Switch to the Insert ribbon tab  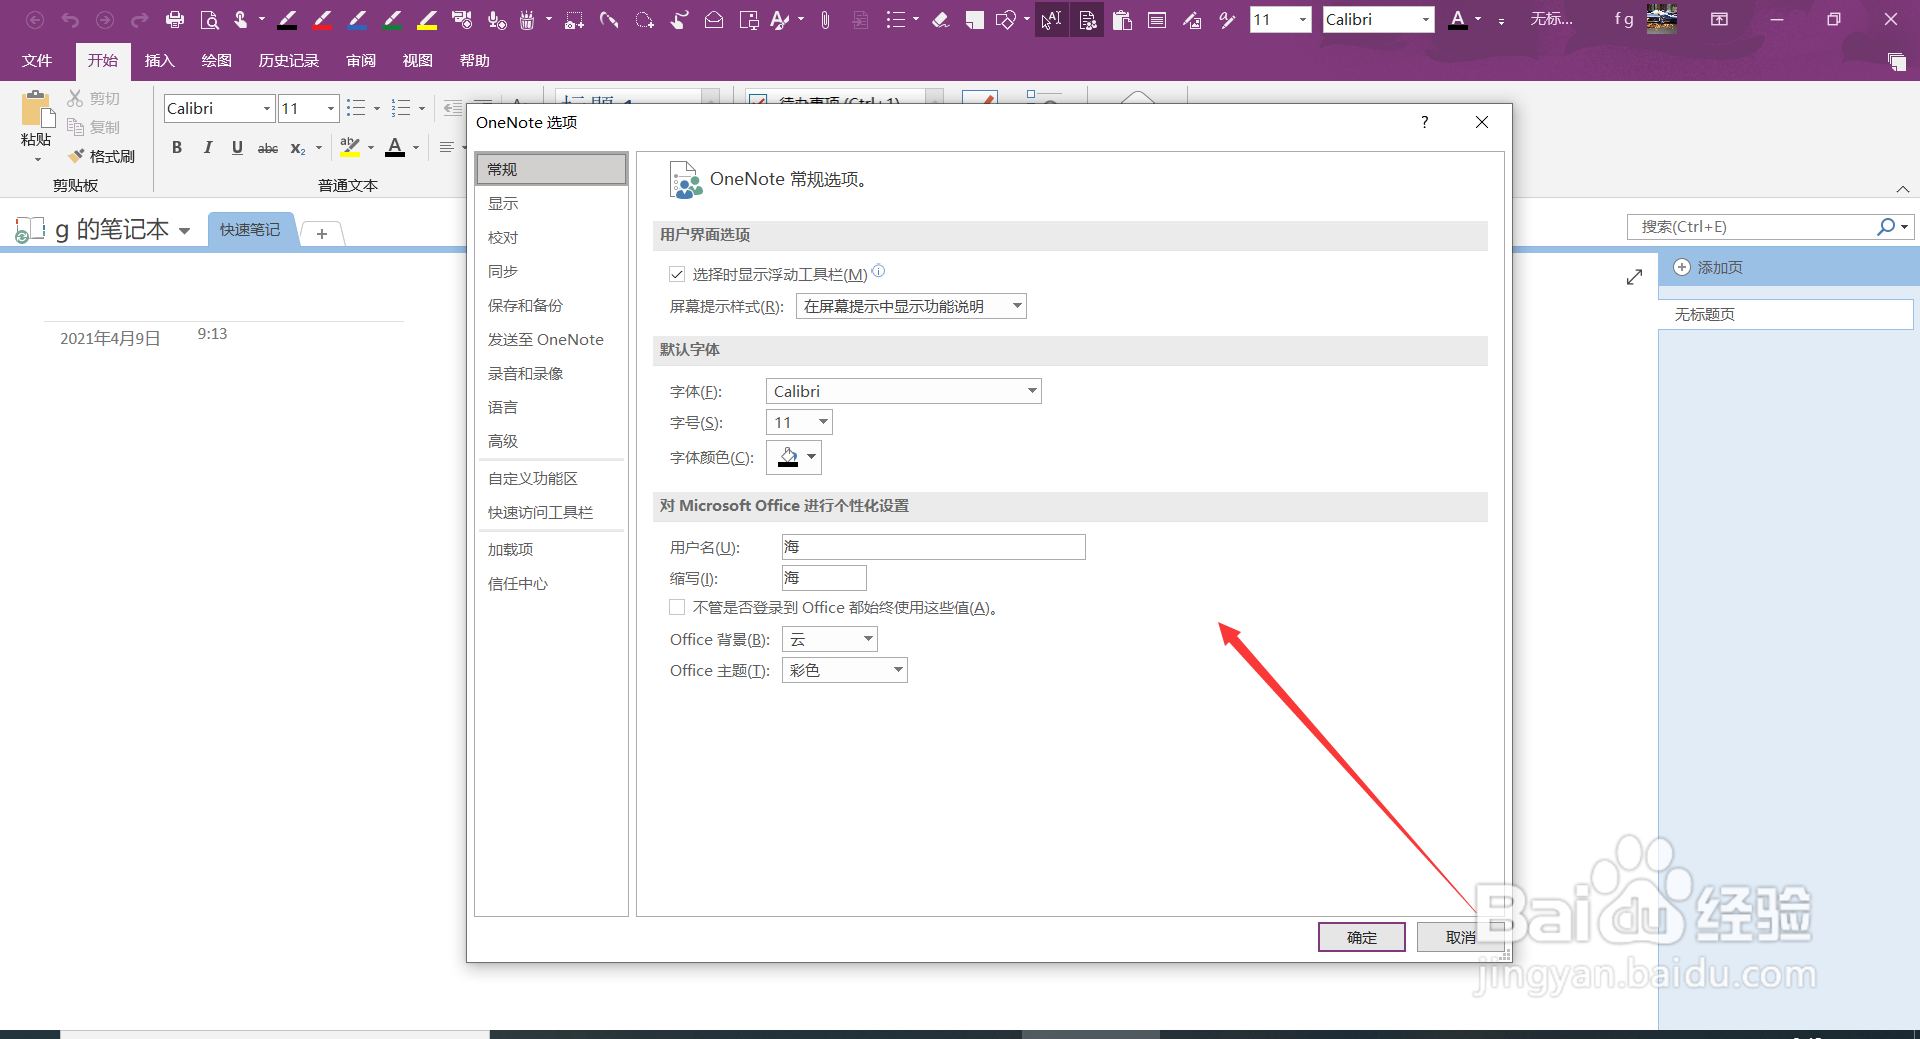[160, 61]
